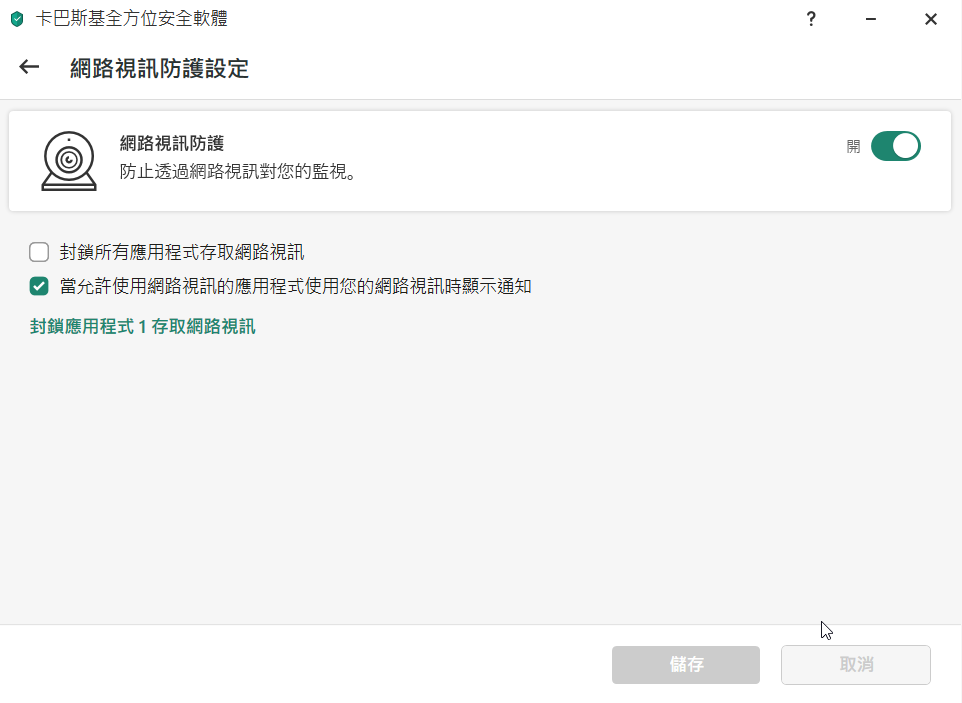Click the 當允許使用網路視訊的應用程式 notification label text
The image size is (962, 703).
295,287
